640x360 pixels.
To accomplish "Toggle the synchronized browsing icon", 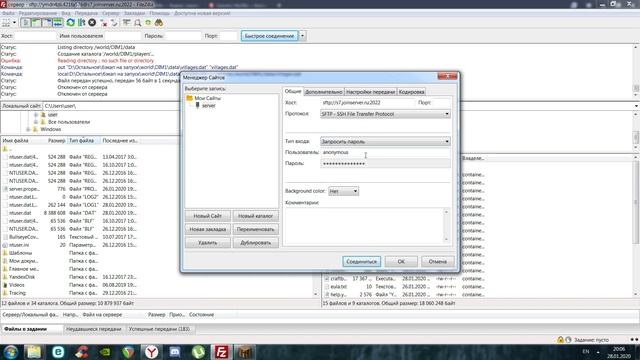I will click(x=148, y=23).
